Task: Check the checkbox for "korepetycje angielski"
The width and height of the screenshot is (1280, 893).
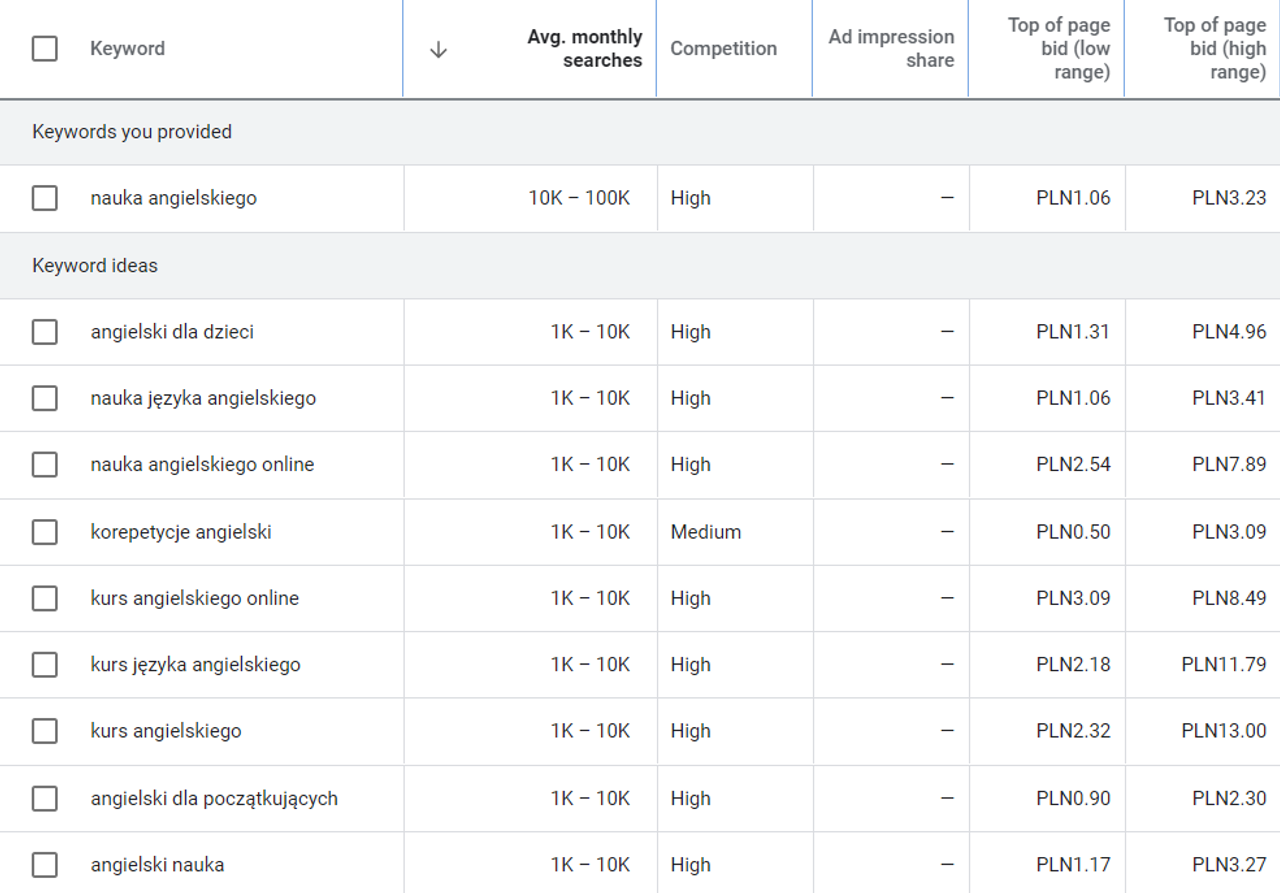Action: point(44,531)
